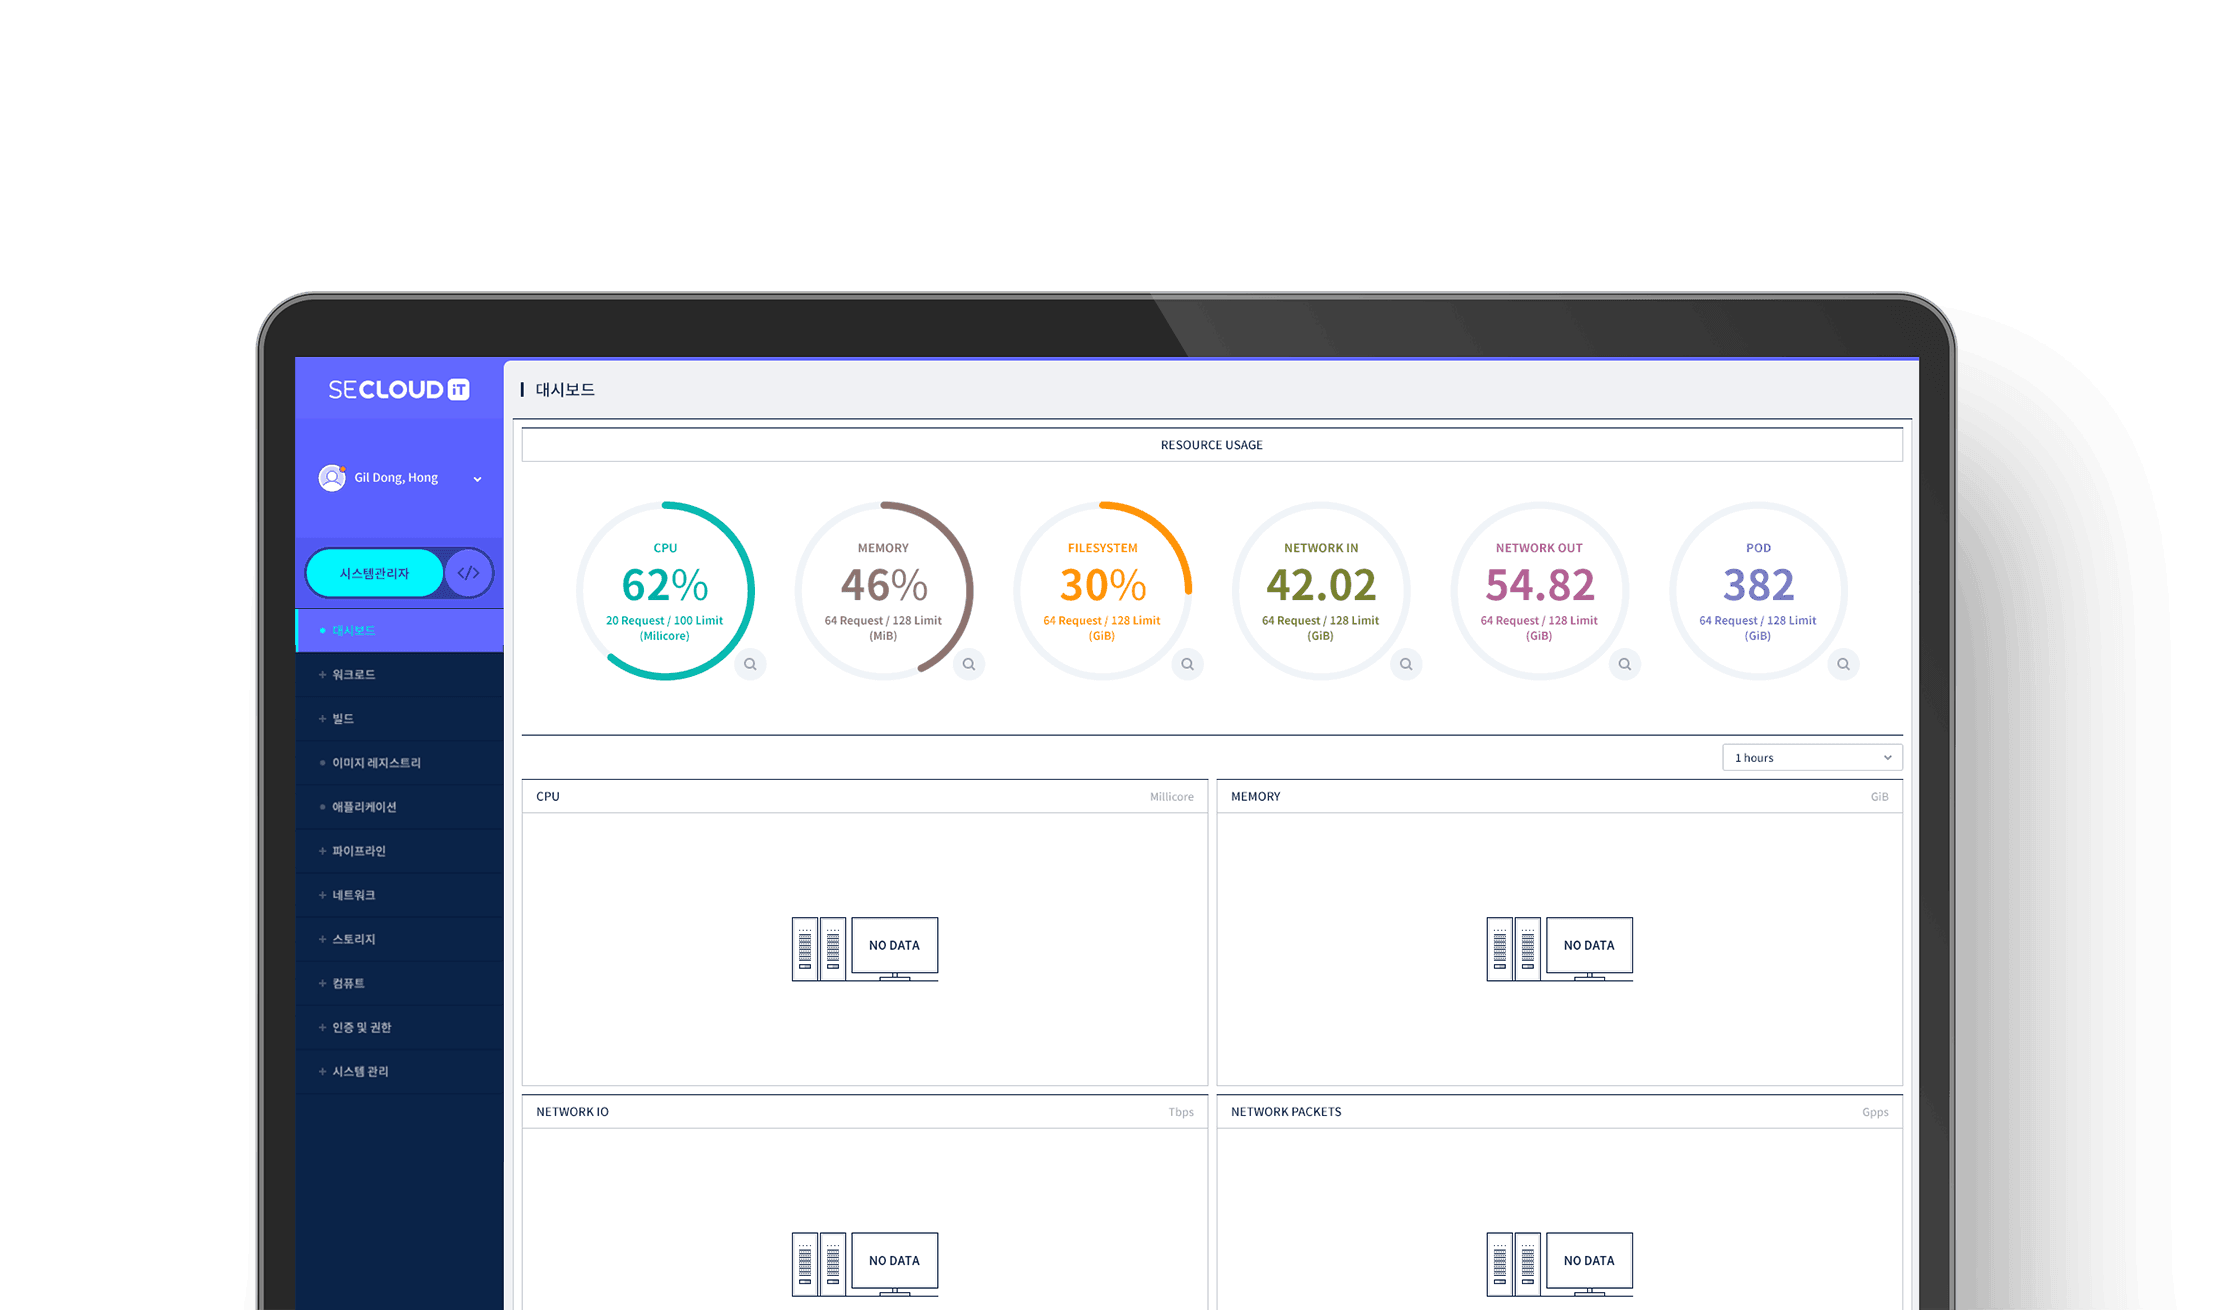Open the 애플리케이션 menu item
Image resolution: width=2220 pixels, height=1310 pixels.
pos(400,807)
